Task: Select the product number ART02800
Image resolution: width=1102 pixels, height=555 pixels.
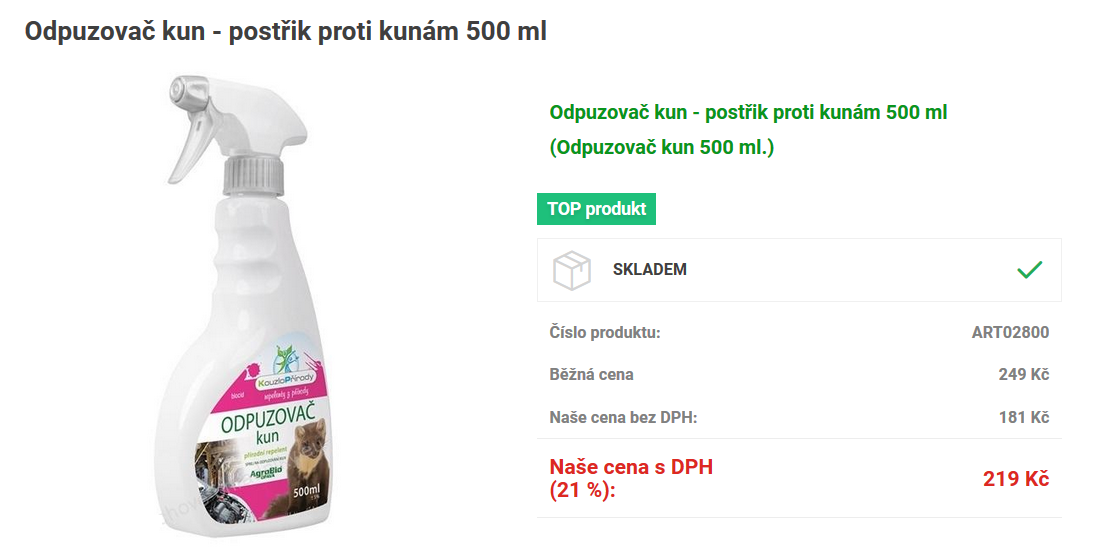Action: (1010, 332)
